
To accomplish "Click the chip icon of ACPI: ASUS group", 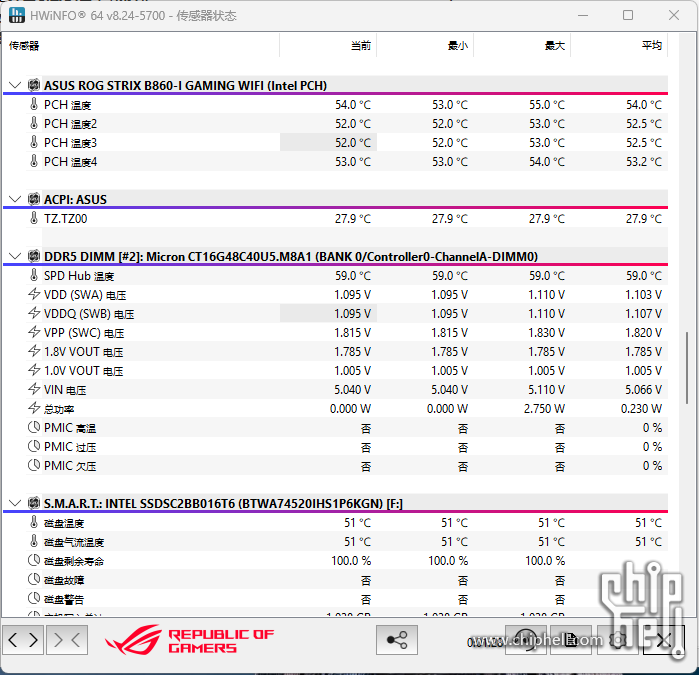I will pos(34,199).
